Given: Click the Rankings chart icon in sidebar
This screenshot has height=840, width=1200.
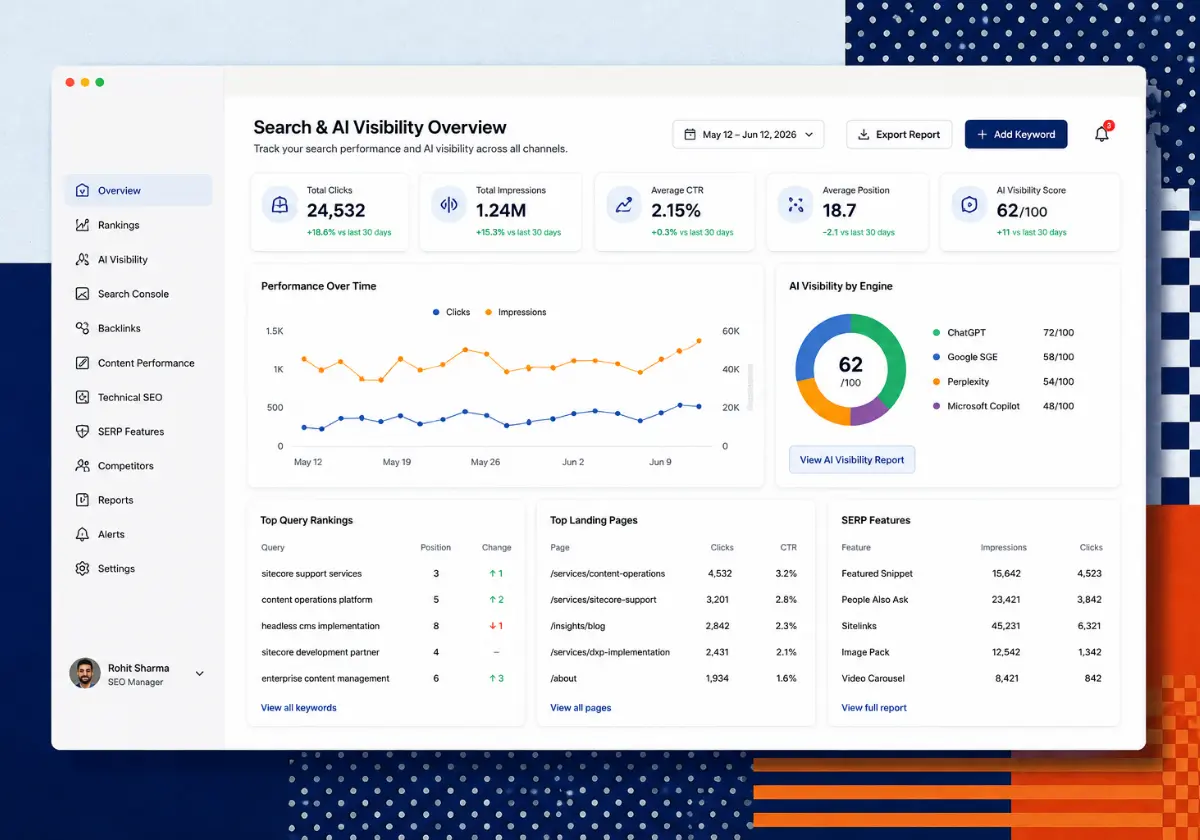Looking at the screenshot, I should pos(82,225).
